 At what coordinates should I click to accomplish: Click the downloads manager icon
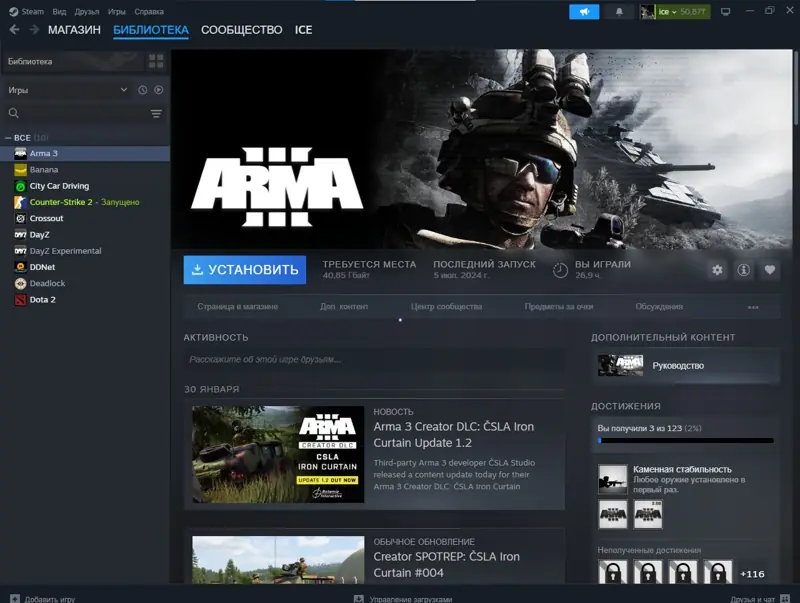359,598
